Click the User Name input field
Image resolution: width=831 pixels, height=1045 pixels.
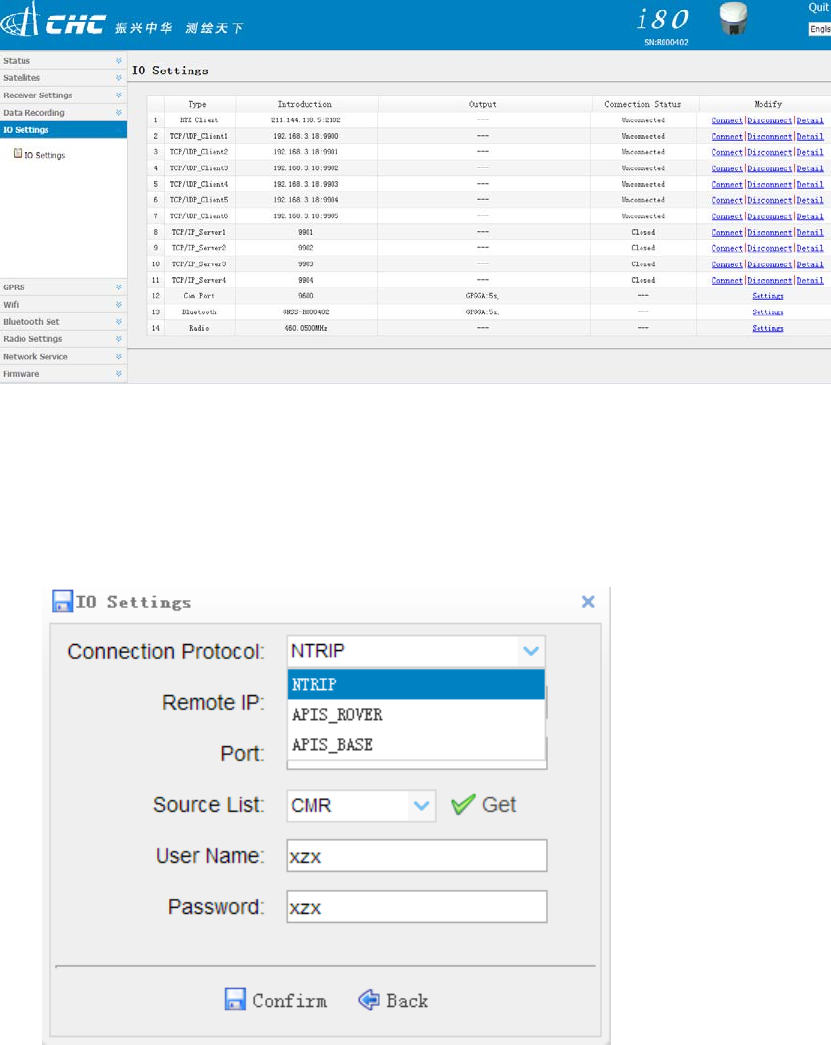click(416, 856)
